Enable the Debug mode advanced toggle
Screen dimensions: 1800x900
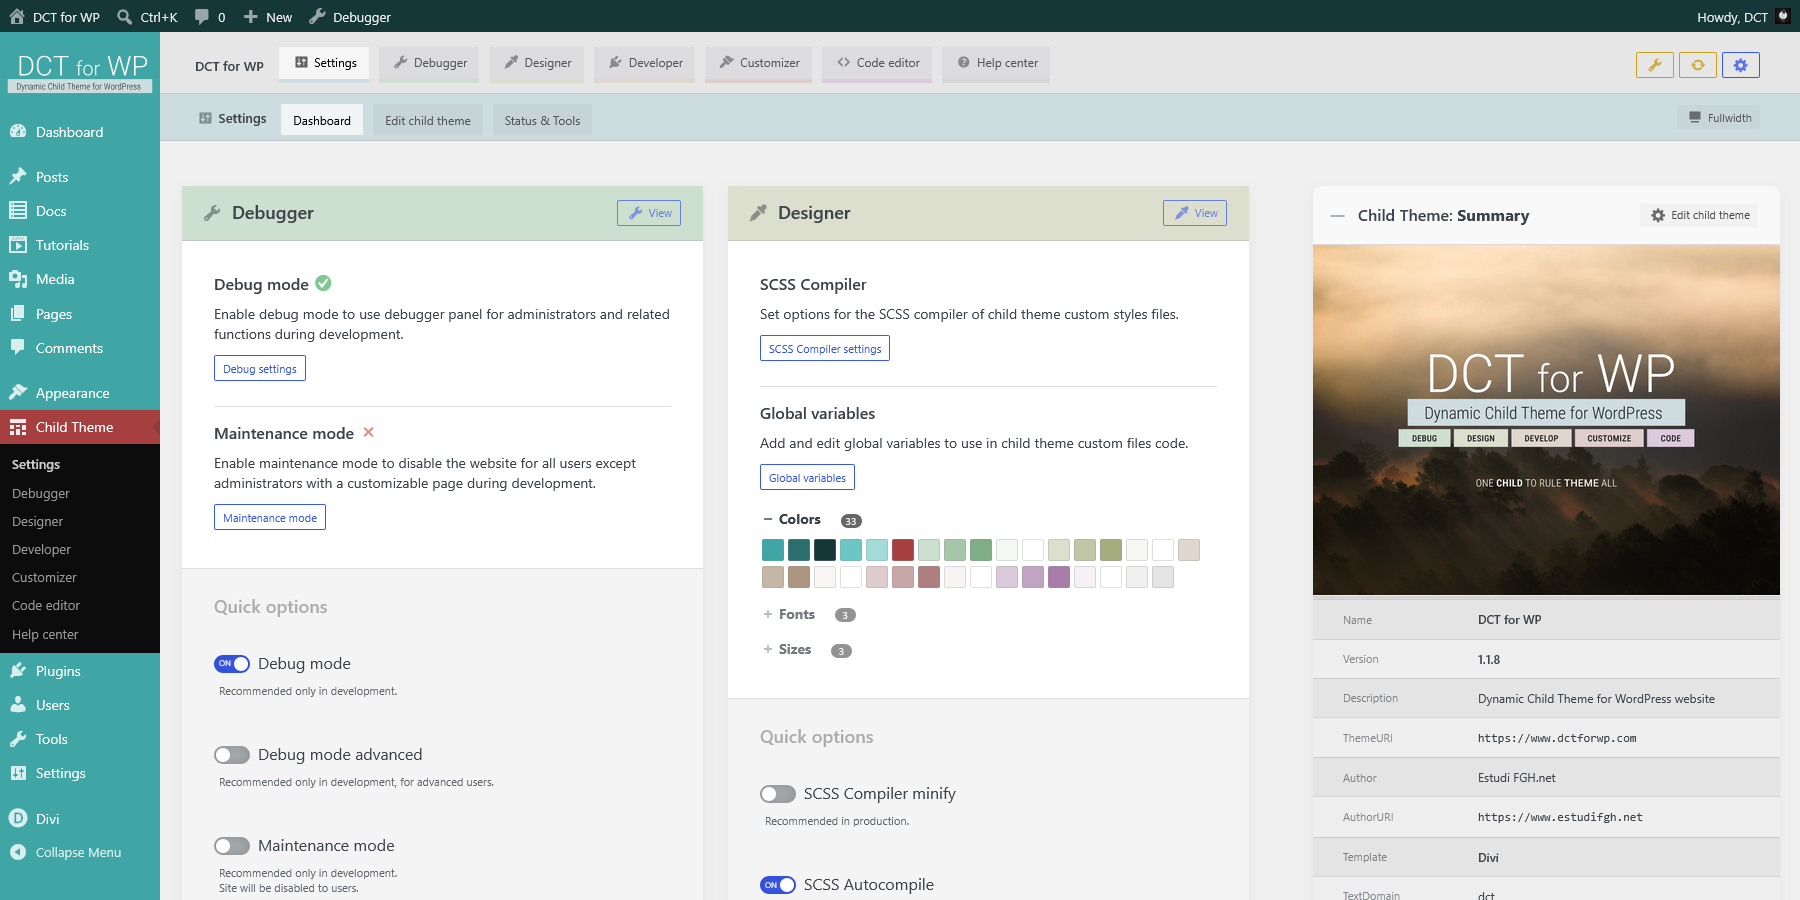click(232, 755)
